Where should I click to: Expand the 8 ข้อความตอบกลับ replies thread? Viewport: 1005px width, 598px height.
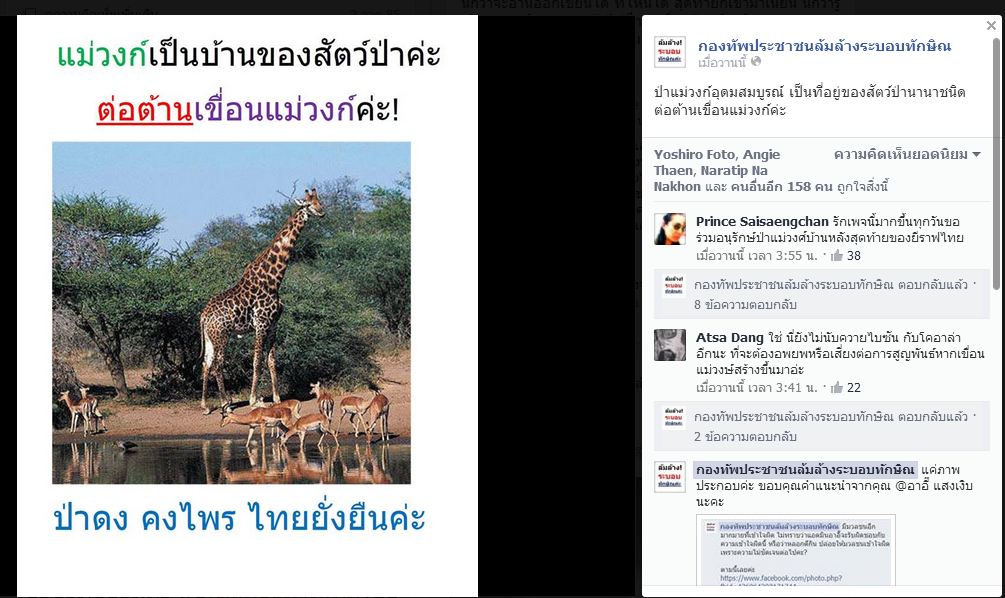(x=745, y=305)
